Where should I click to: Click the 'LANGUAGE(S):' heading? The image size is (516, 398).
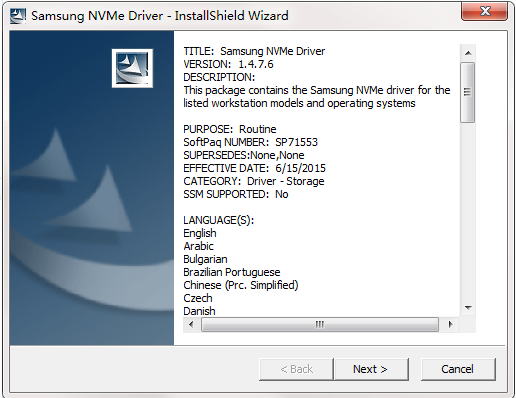(x=219, y=220)
